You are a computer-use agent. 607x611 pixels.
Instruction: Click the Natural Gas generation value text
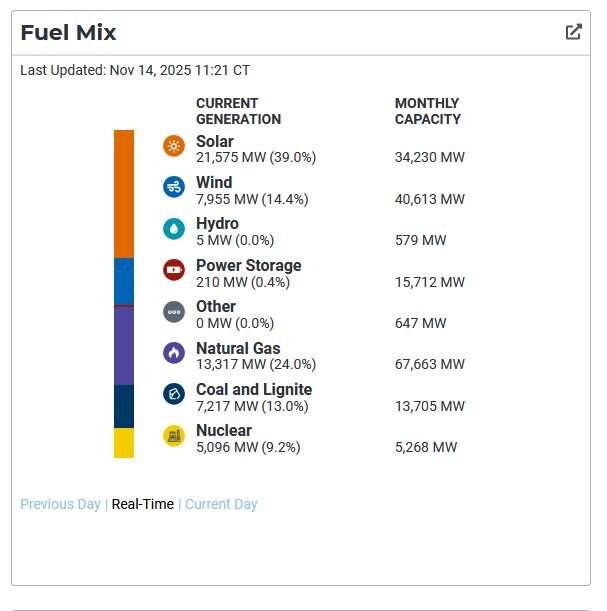(x=256, y=364)
